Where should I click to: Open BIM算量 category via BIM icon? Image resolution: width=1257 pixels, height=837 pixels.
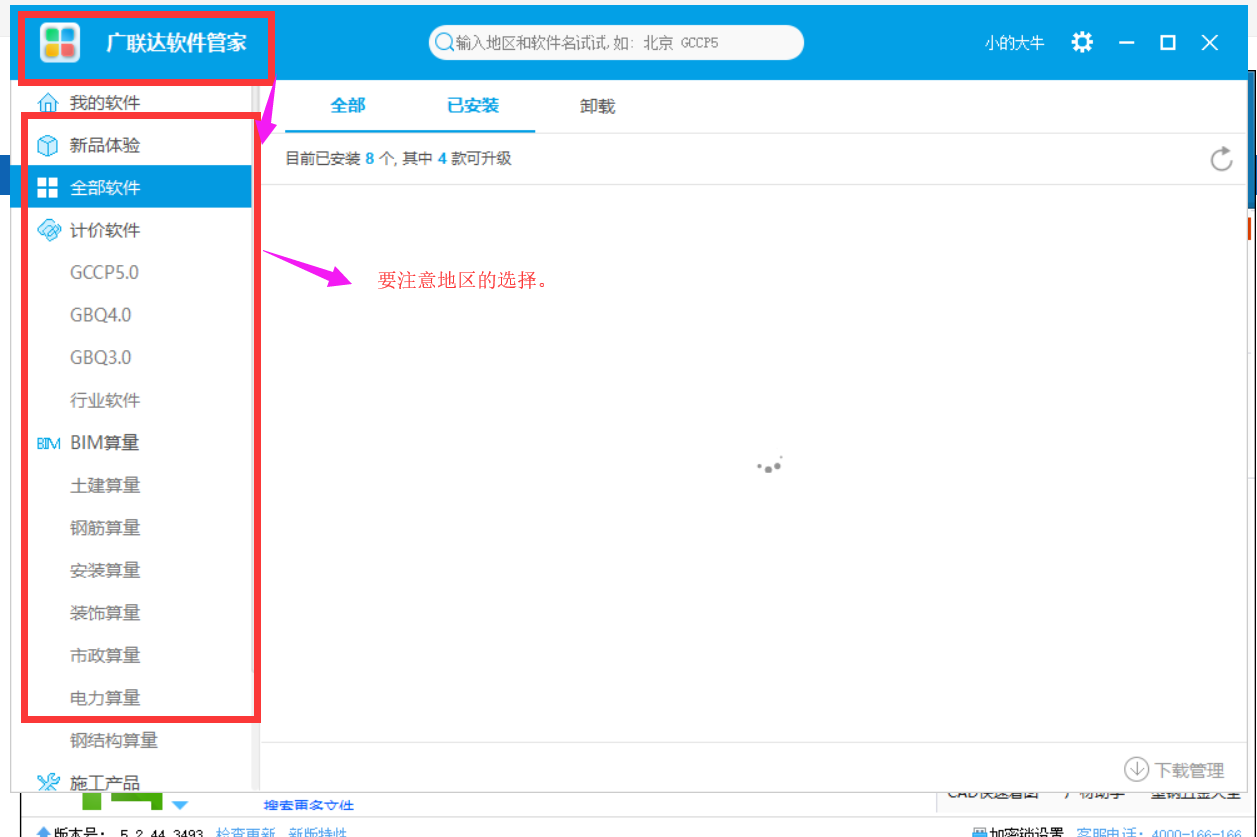pyautogui.click(x=48, y=443)
